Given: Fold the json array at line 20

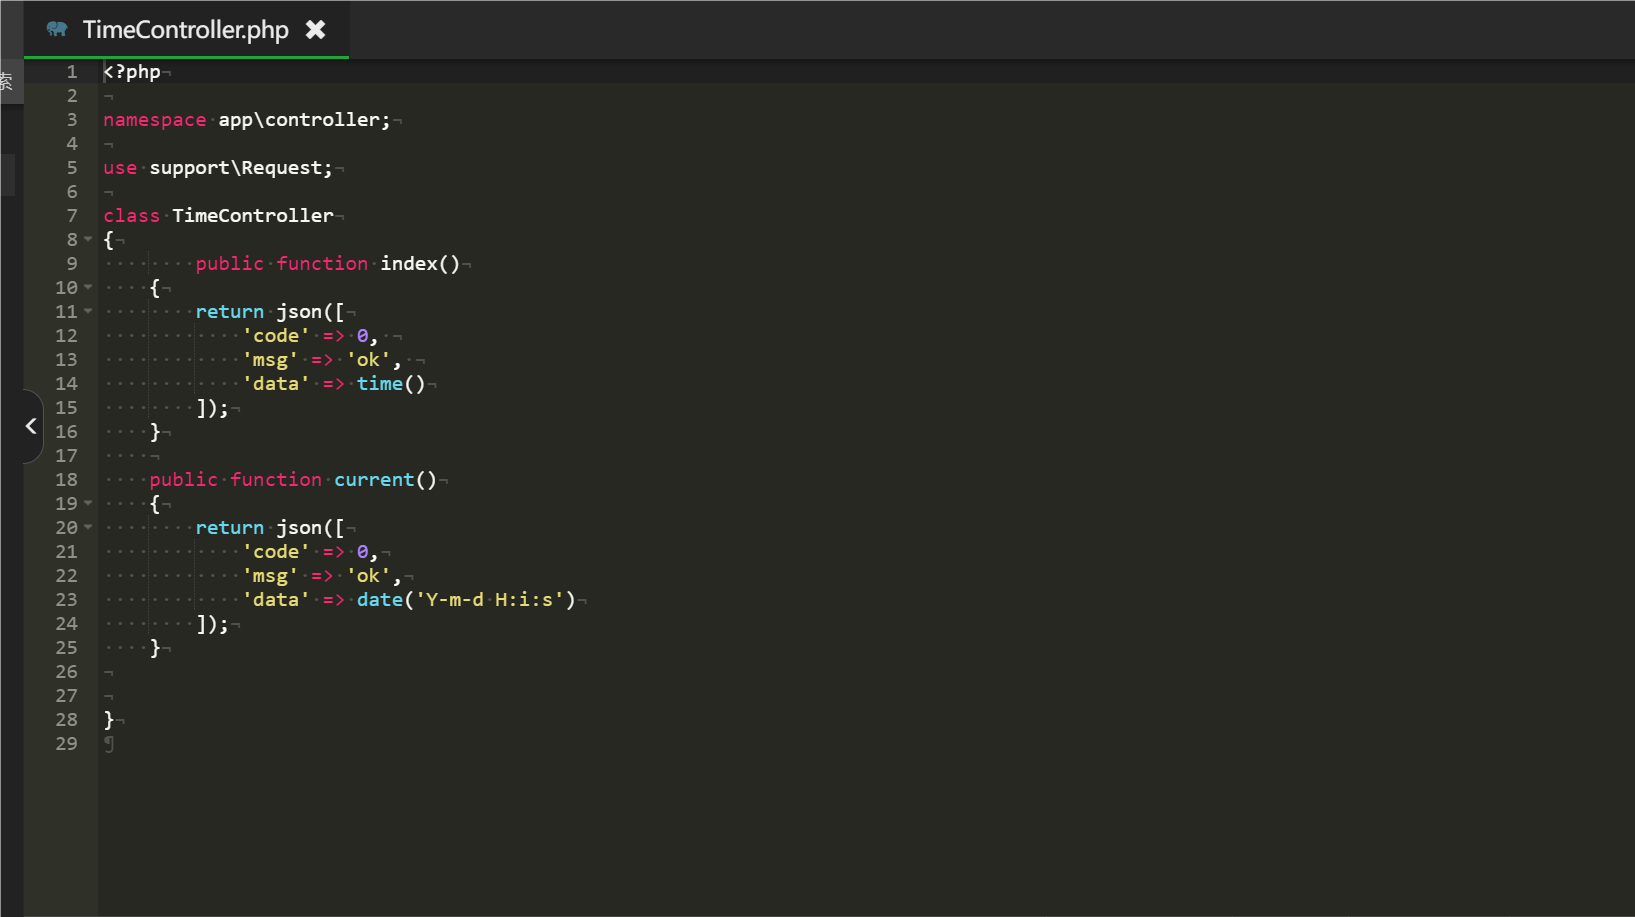Looking at the screenshot, I should point(88,528).
